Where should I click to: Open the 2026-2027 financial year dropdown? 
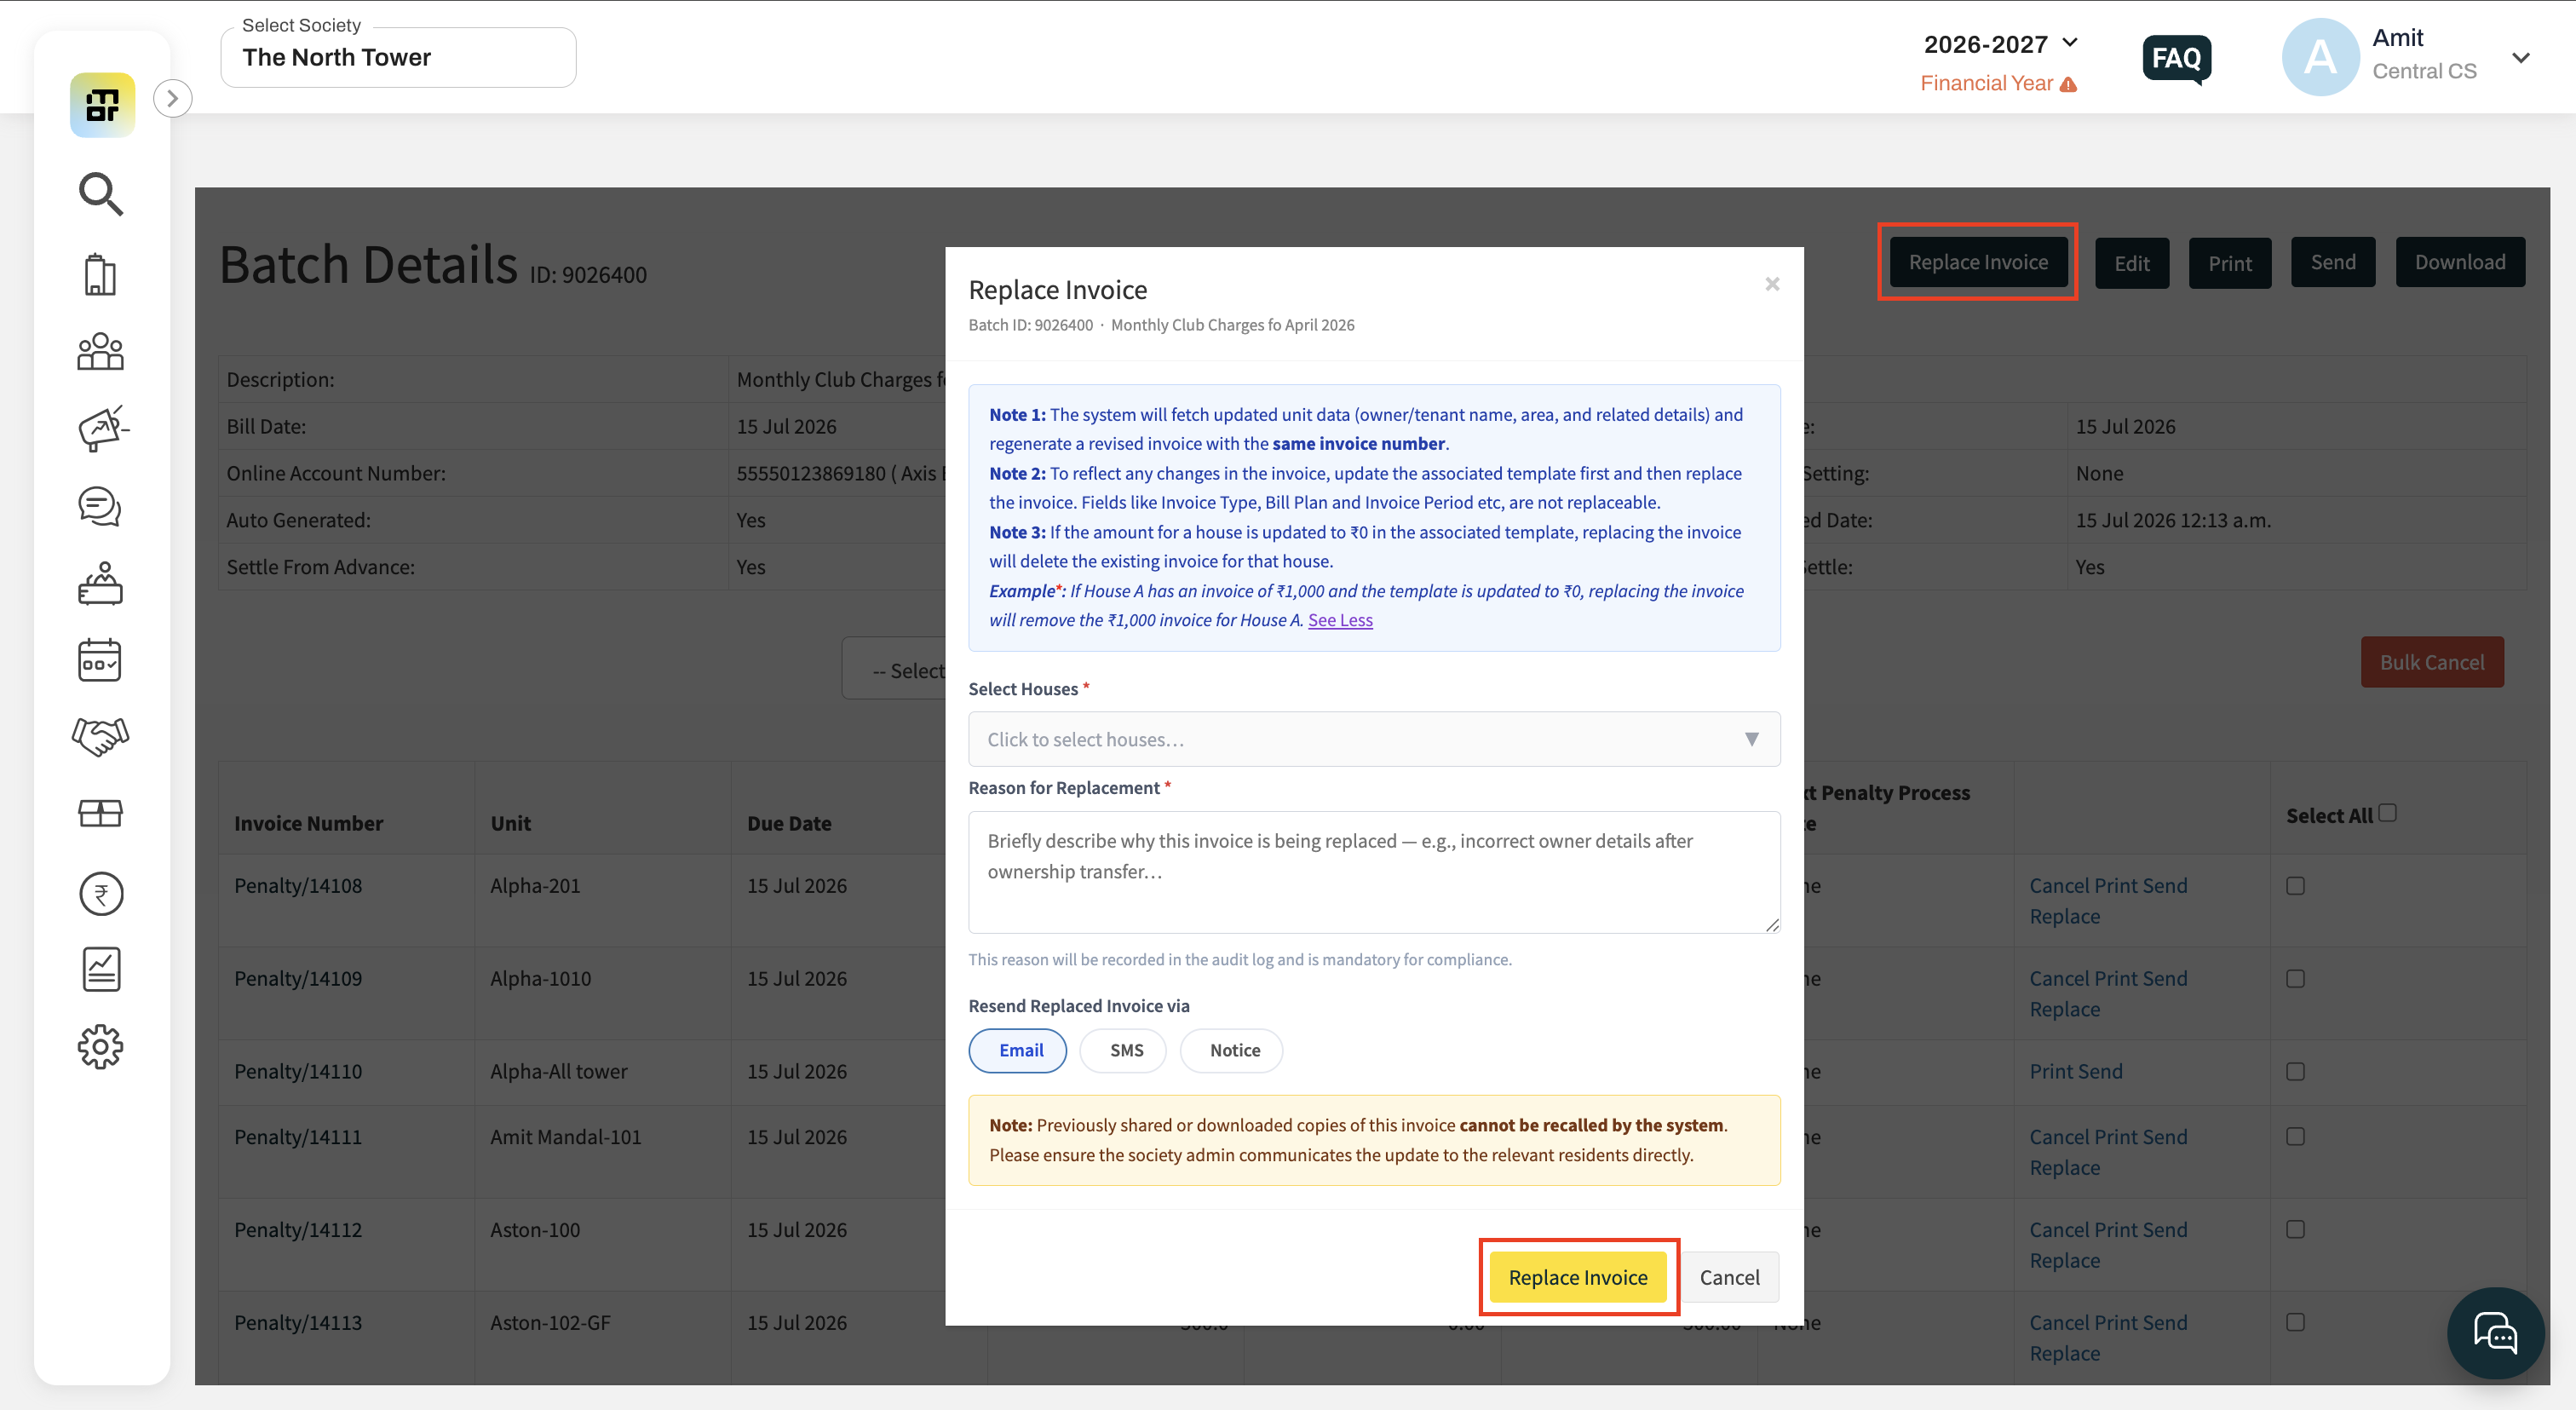click(x=2001, y=44)
